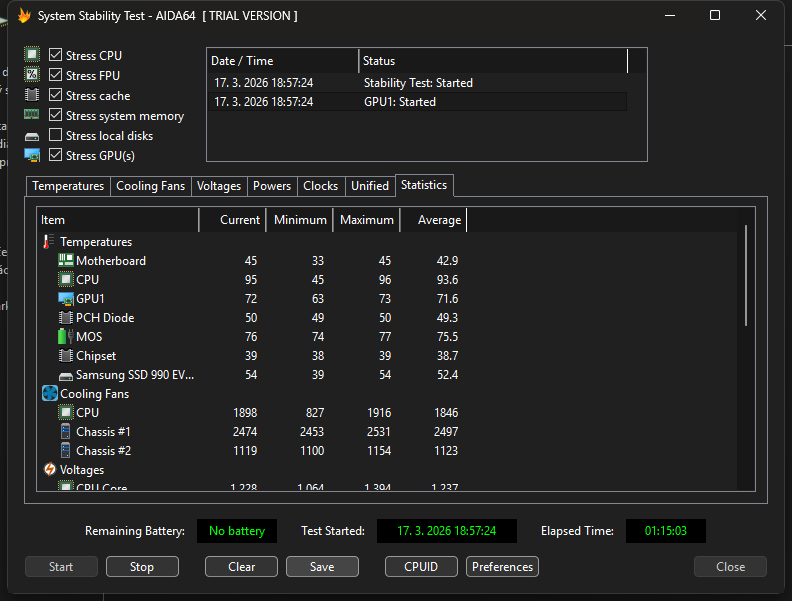Click the monitor icon beside Stress GPU(s)
Viewport: 792px width, 601px height.
click(x=32, y=156)
